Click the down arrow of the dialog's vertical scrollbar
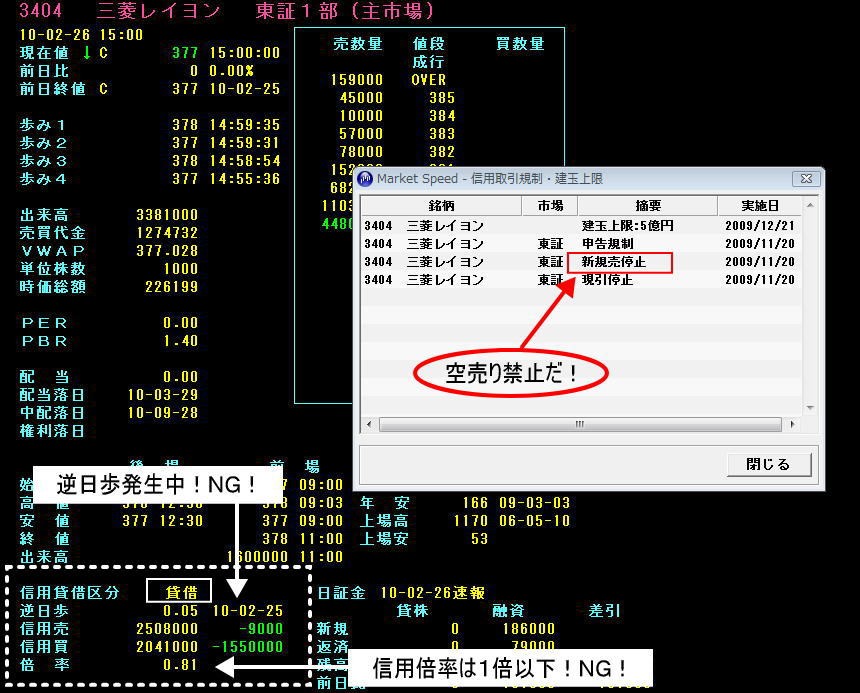Screen dimensions: 860x693 [810, 408]
